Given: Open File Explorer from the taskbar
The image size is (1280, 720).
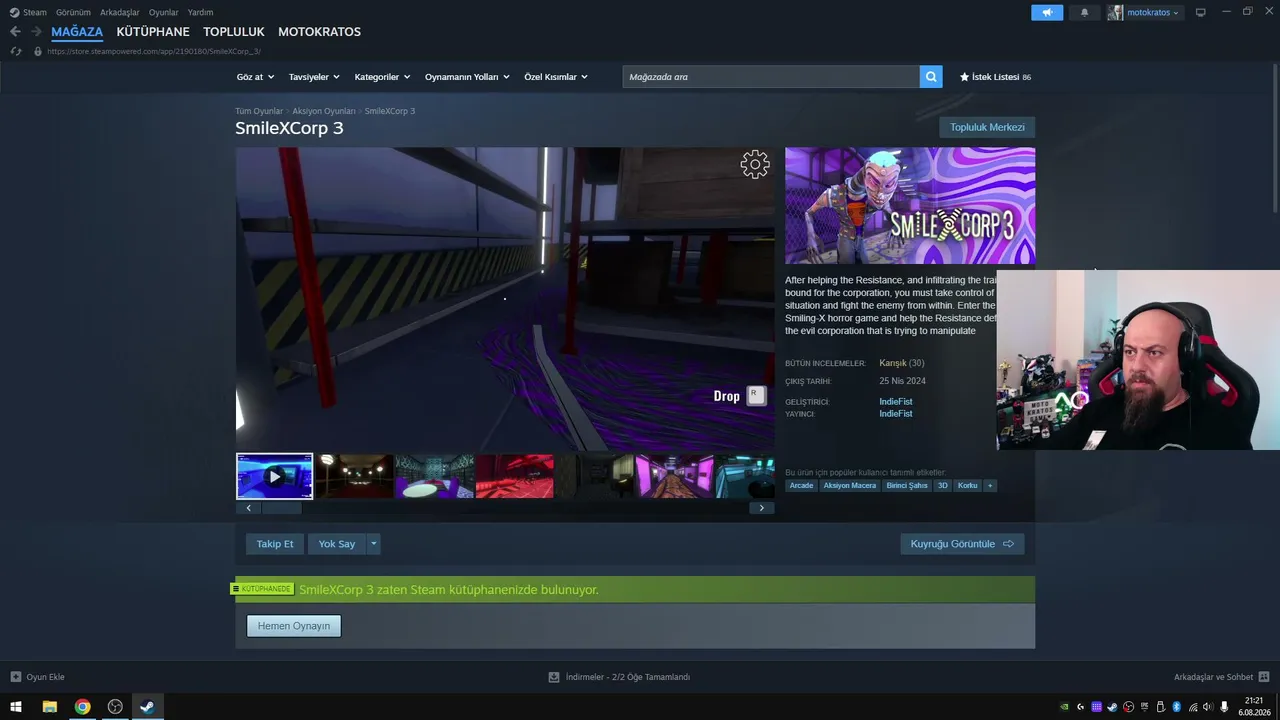Looking at the screenshot, I should tap(49, 707).
